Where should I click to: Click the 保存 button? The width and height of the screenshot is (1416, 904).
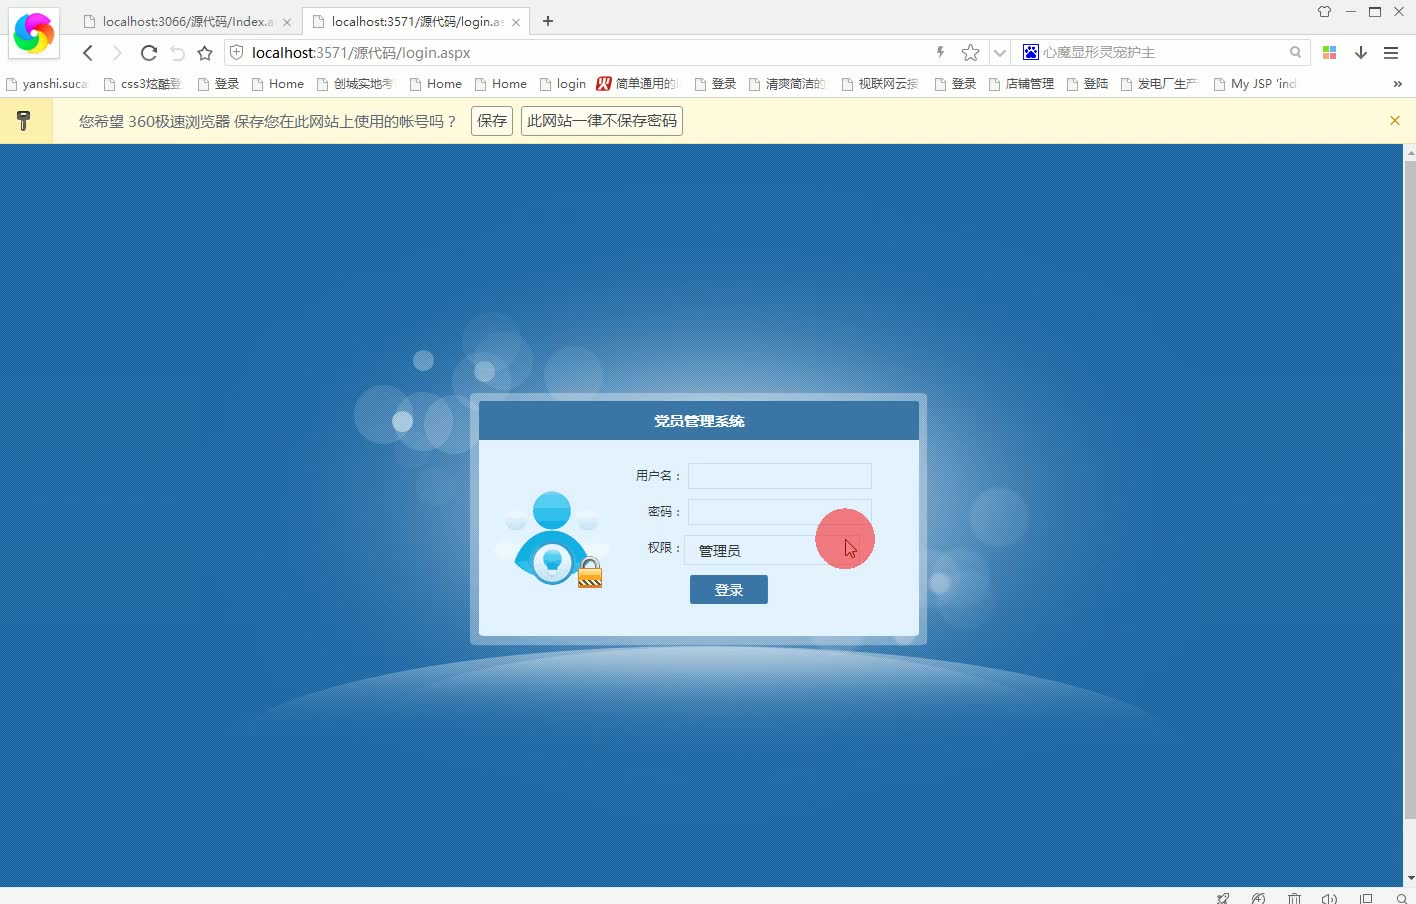[492, 121]
